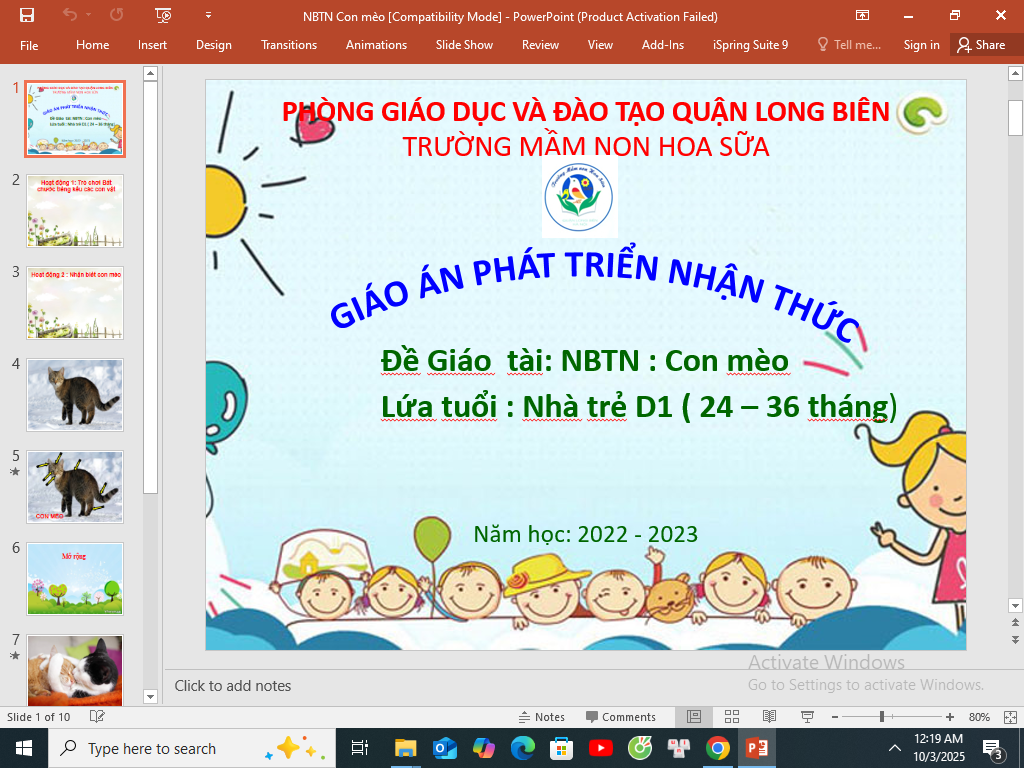
Task: Select slide 4 thumbnail with the cat
Action: pos(75,395)
